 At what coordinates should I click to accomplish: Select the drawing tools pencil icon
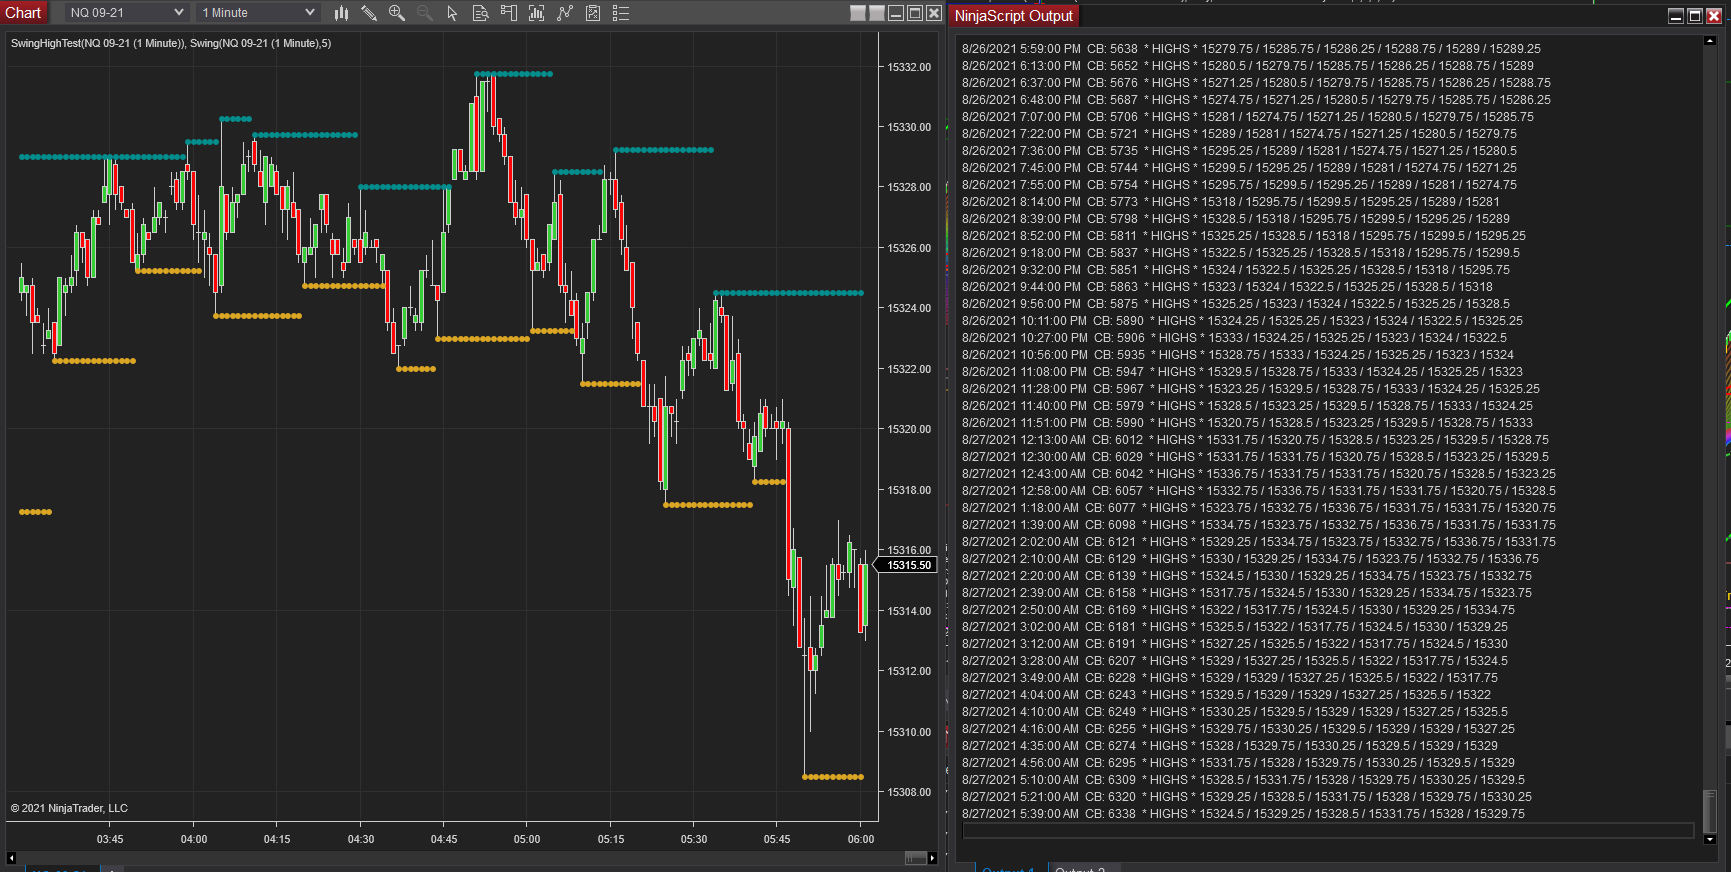(369, 13)
